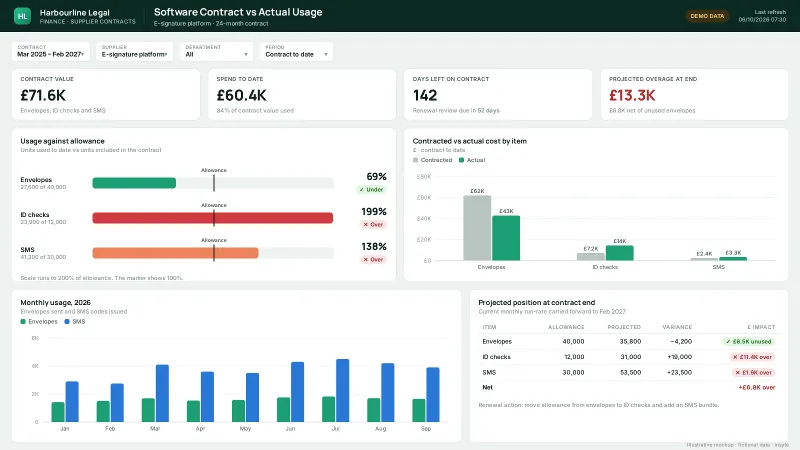Click the green £43K actual Envelopes bar

[506, 238]
